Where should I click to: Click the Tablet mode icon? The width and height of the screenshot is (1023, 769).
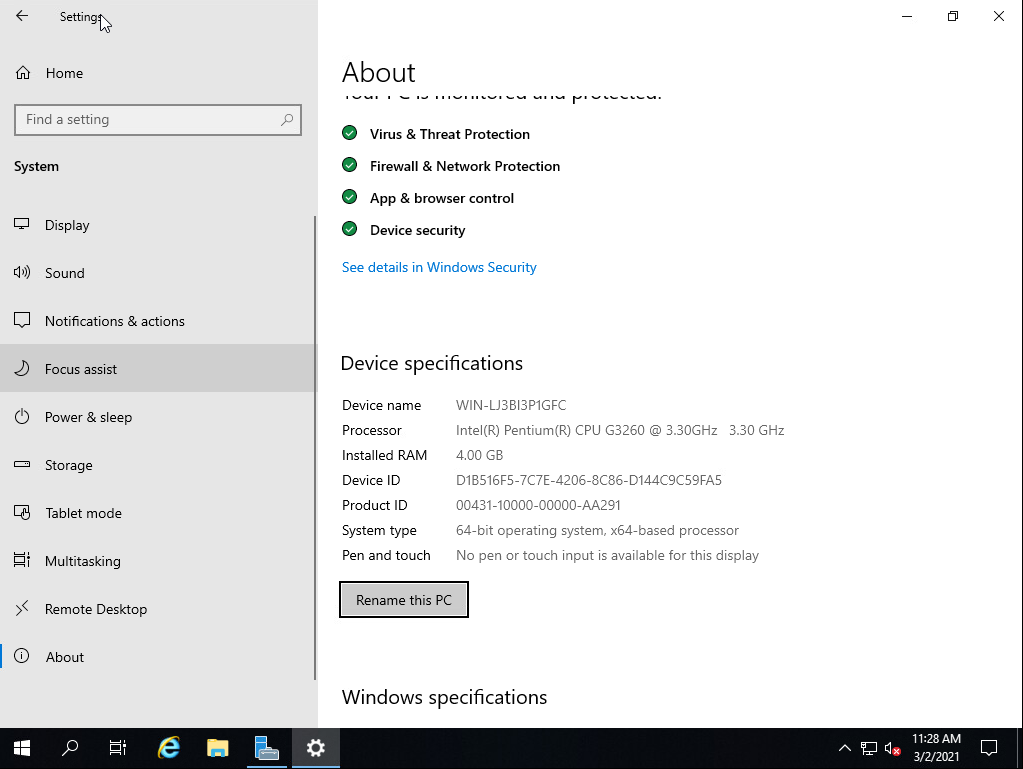[x=22, y=513]
